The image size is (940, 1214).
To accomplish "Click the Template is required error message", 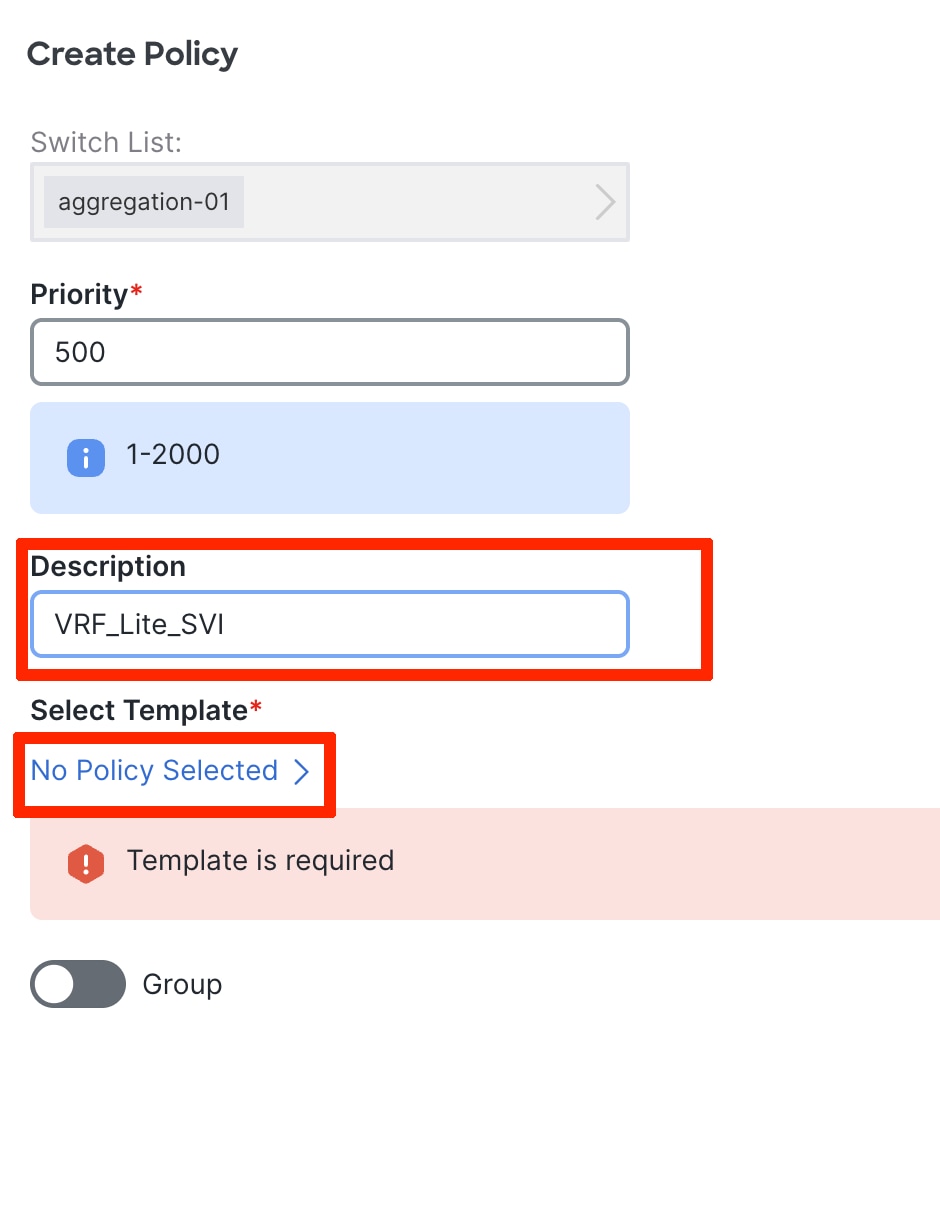I will tap(259, 861).
